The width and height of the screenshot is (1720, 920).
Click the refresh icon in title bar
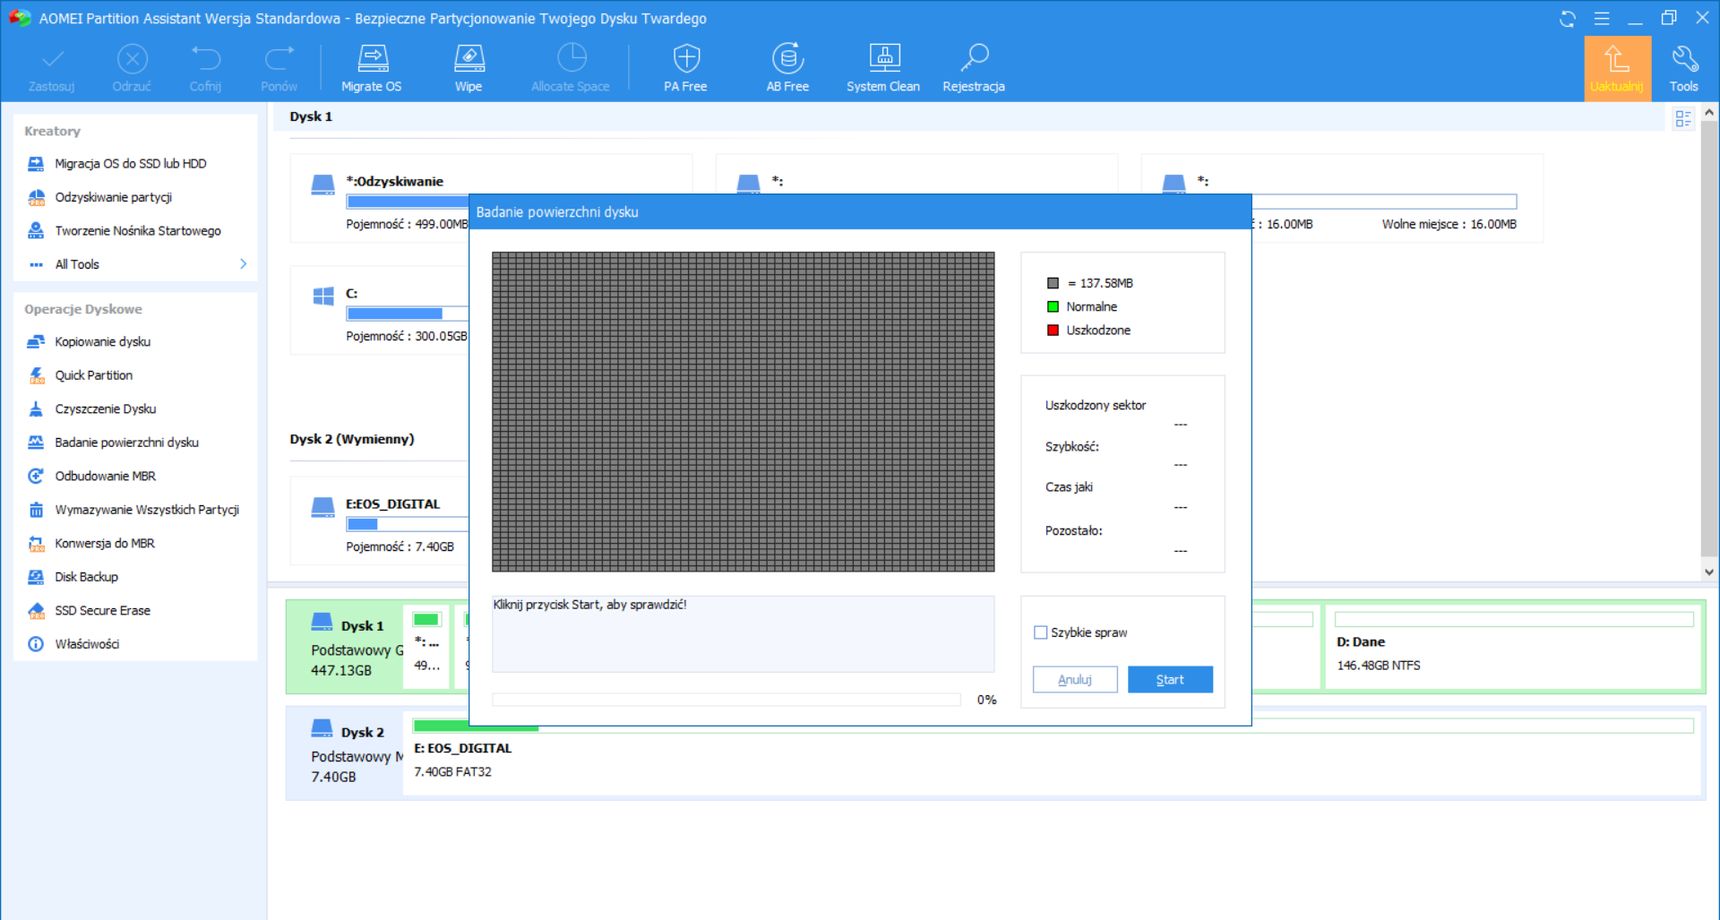[1567, 19]
